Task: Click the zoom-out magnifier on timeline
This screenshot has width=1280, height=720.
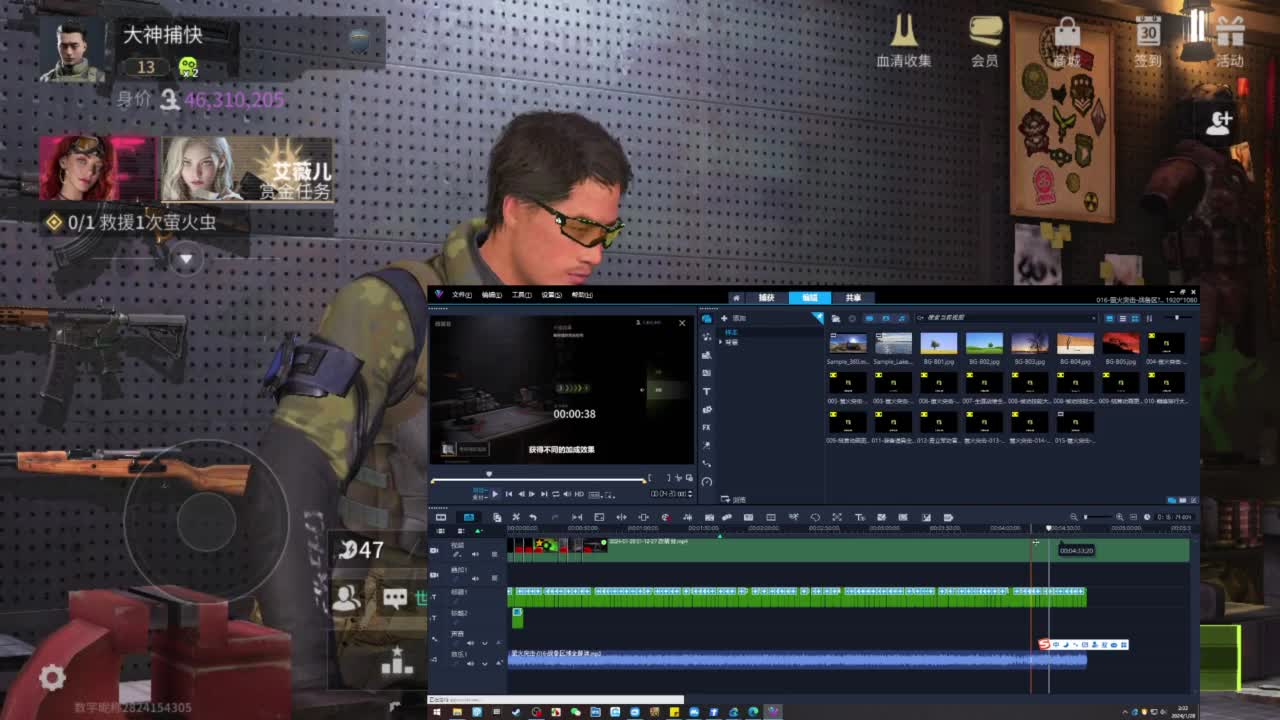Action: [x=1074, y=517]
